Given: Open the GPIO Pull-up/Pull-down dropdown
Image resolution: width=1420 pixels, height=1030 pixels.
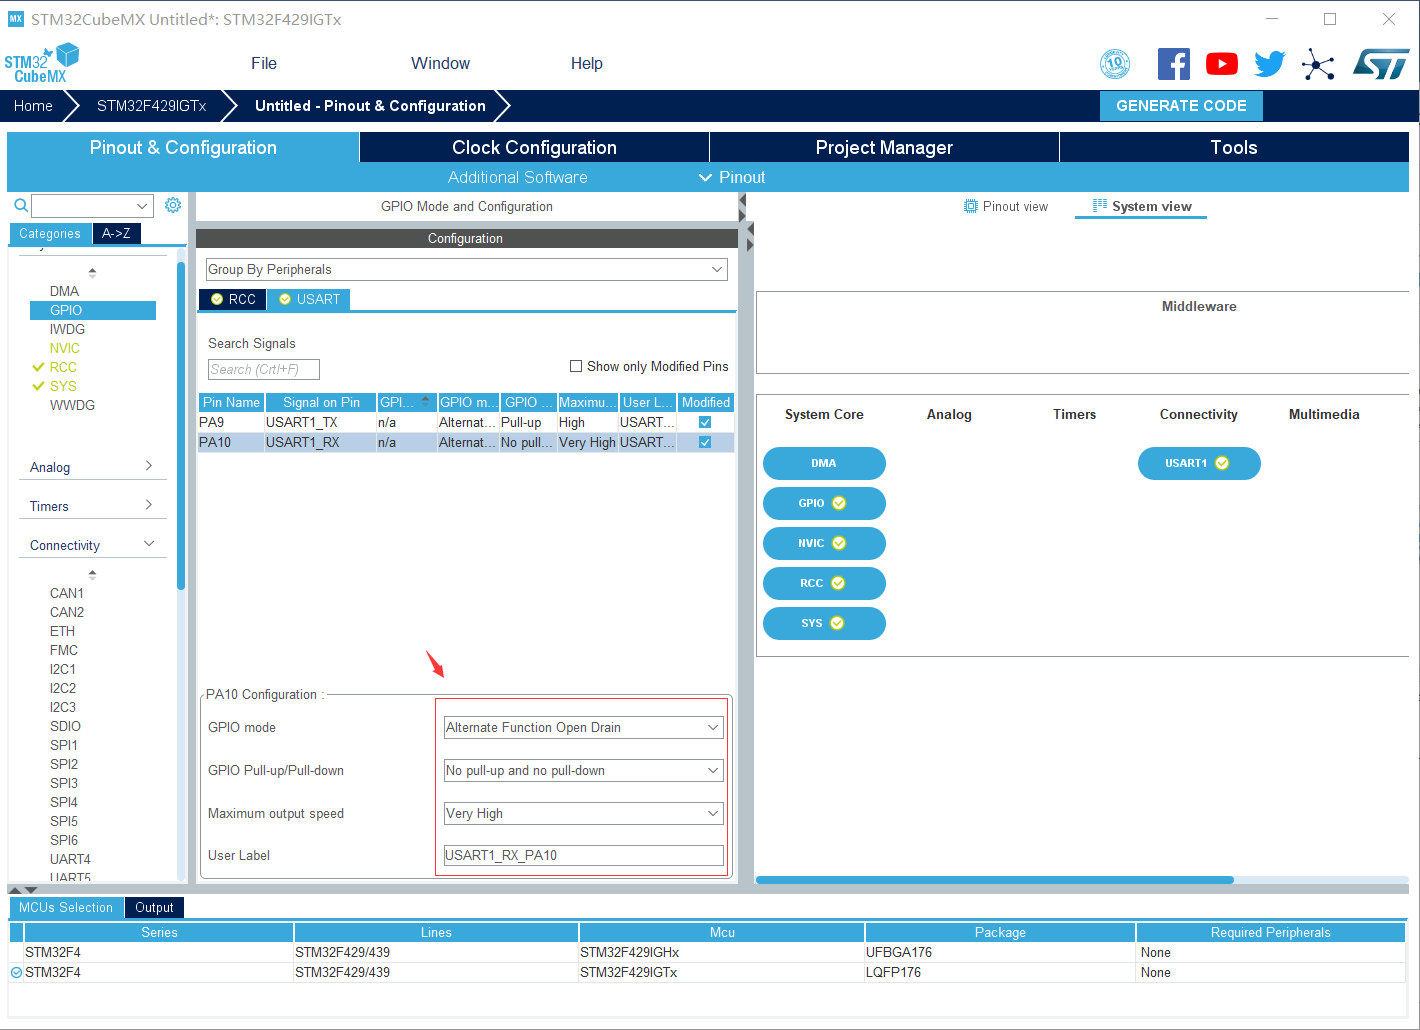Looking at the screenshot, I should (x=583, y=770).
